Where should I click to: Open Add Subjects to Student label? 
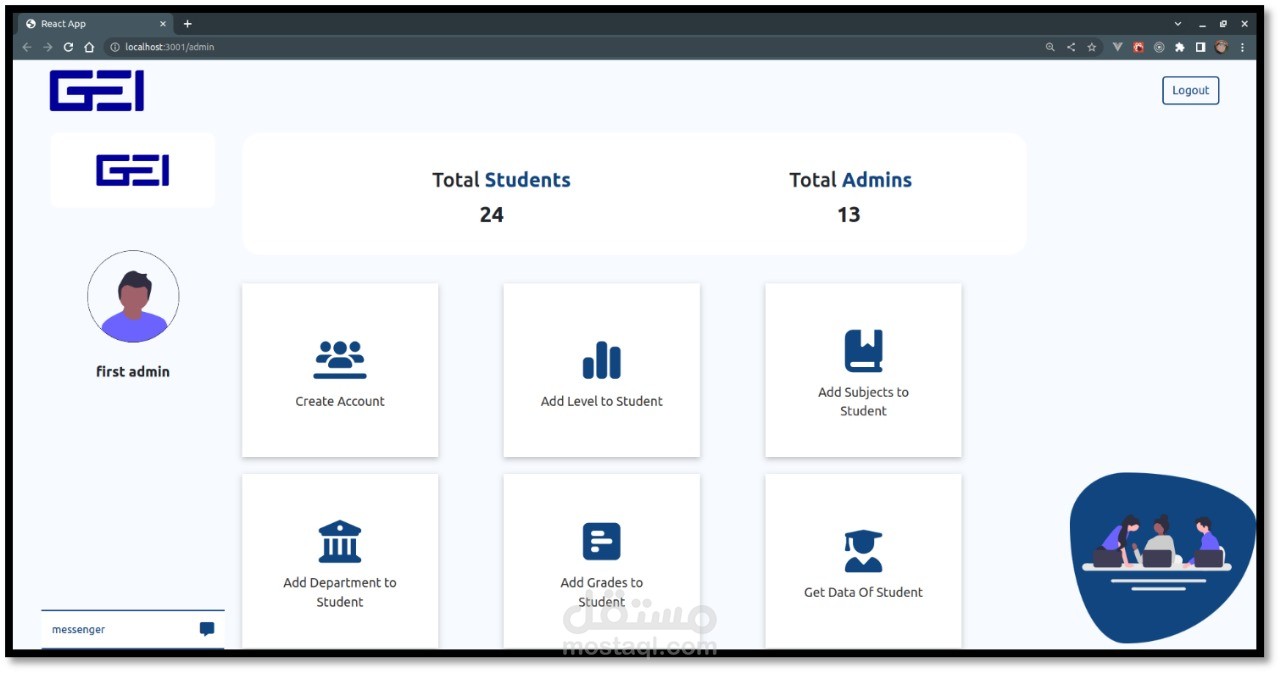[863, 401]
